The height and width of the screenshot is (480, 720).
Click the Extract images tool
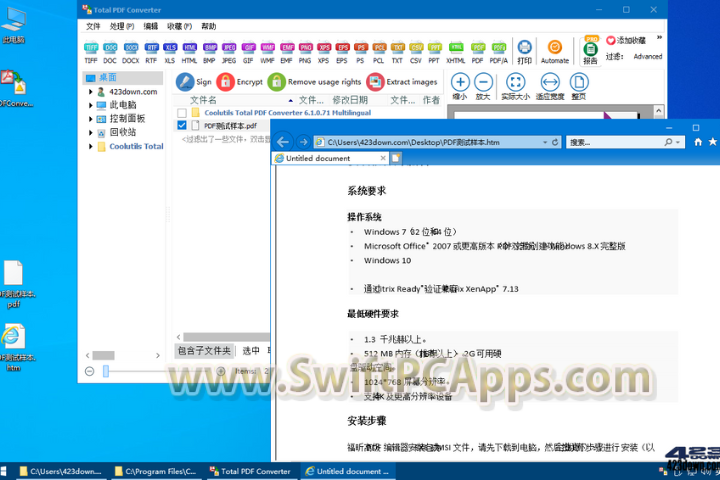click(402, 82)
